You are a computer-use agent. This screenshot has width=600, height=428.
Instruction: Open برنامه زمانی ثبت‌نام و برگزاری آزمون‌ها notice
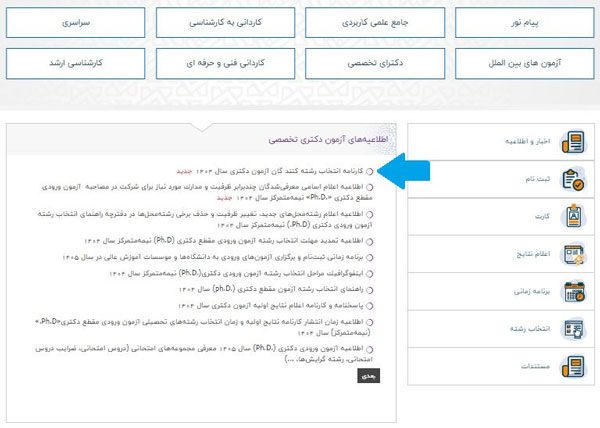pyautogui.click(x=213, y=257)
